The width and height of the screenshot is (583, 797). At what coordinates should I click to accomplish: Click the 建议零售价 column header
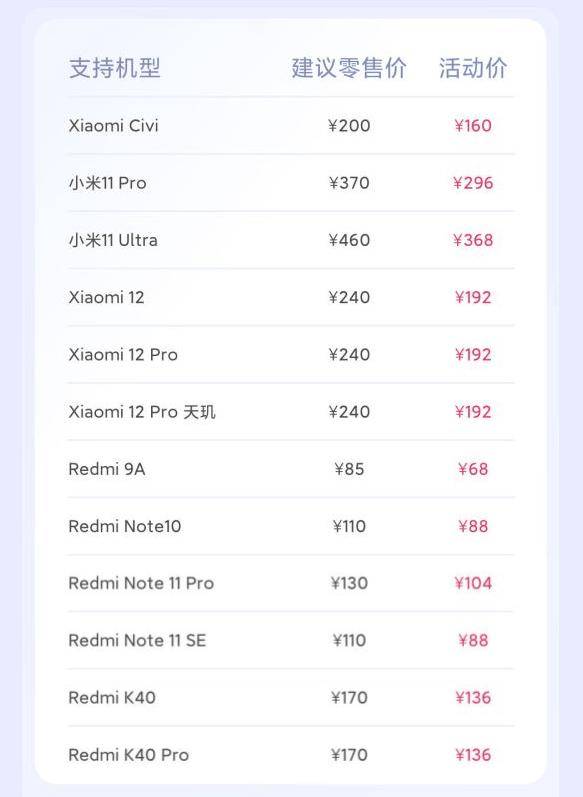pyautogui.click(x=349, y=68)
